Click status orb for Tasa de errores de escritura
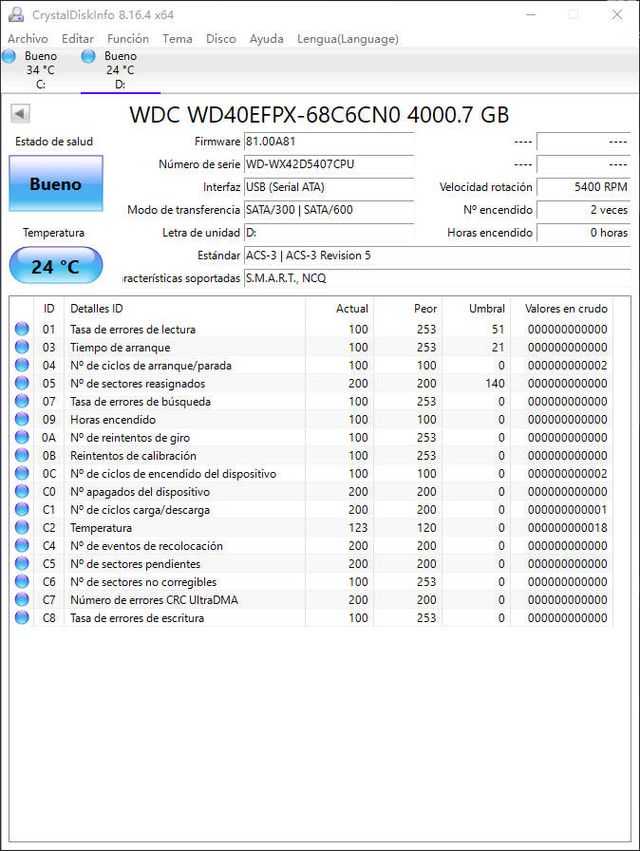The image size is (640, 851). point(22,617)
